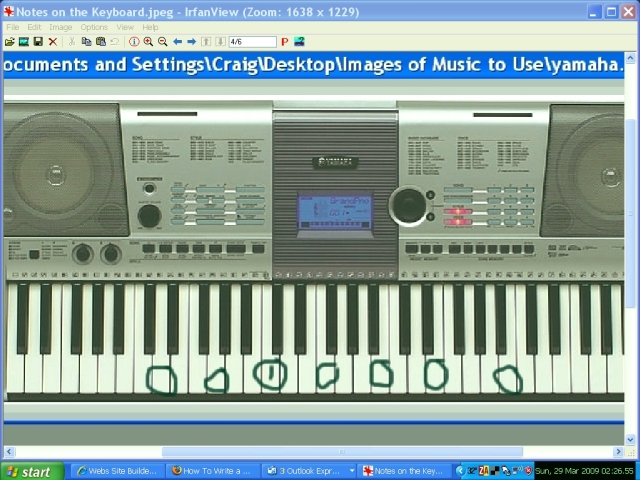Click the Windows Start button
This screenshot has width=640, height=480.
(x=30, y=472)
